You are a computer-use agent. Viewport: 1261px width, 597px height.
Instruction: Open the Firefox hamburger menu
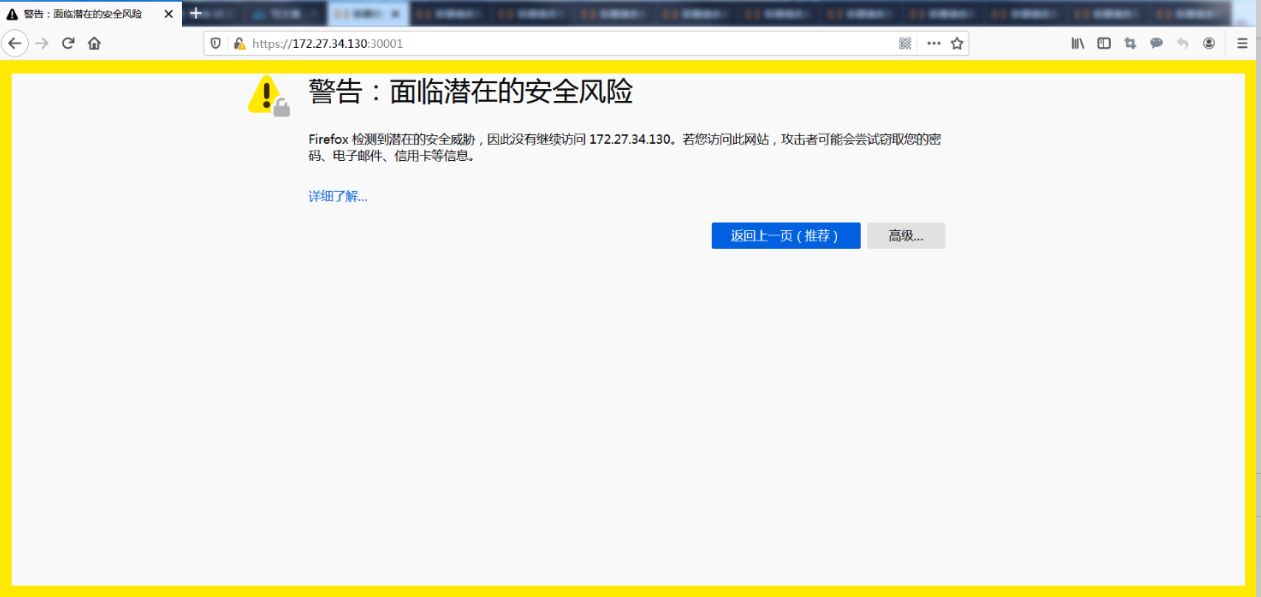pos(1242,43)
